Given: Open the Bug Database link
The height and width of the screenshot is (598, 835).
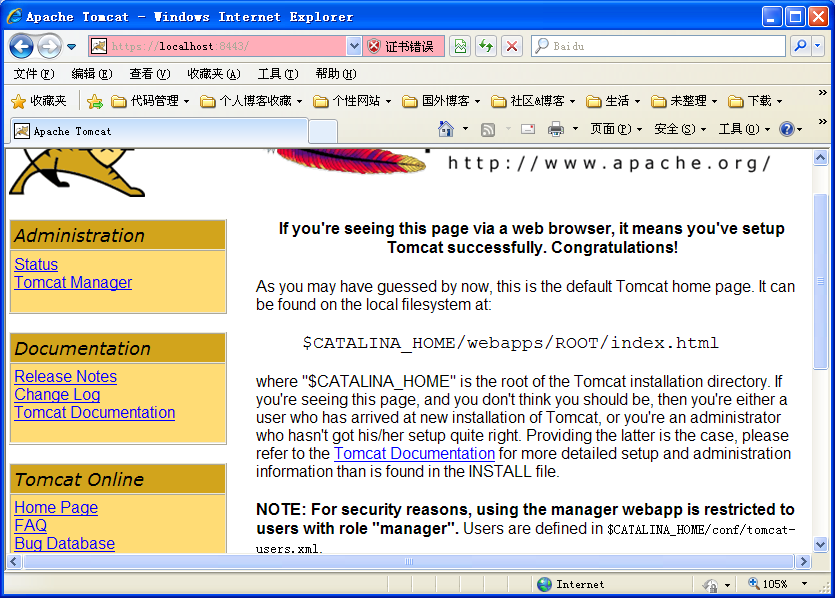Looking at the screenshot, I should [64, 544].
